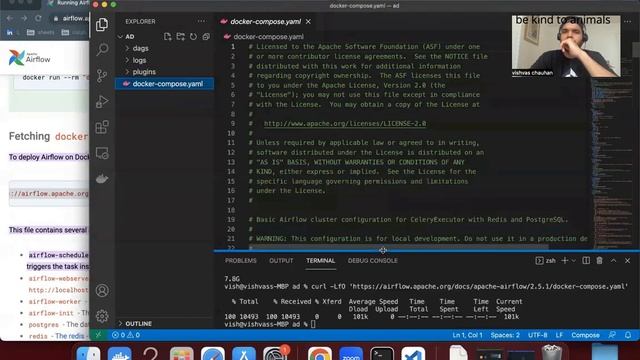Close the docker-compose.yaml editor tab

point(308,22)
